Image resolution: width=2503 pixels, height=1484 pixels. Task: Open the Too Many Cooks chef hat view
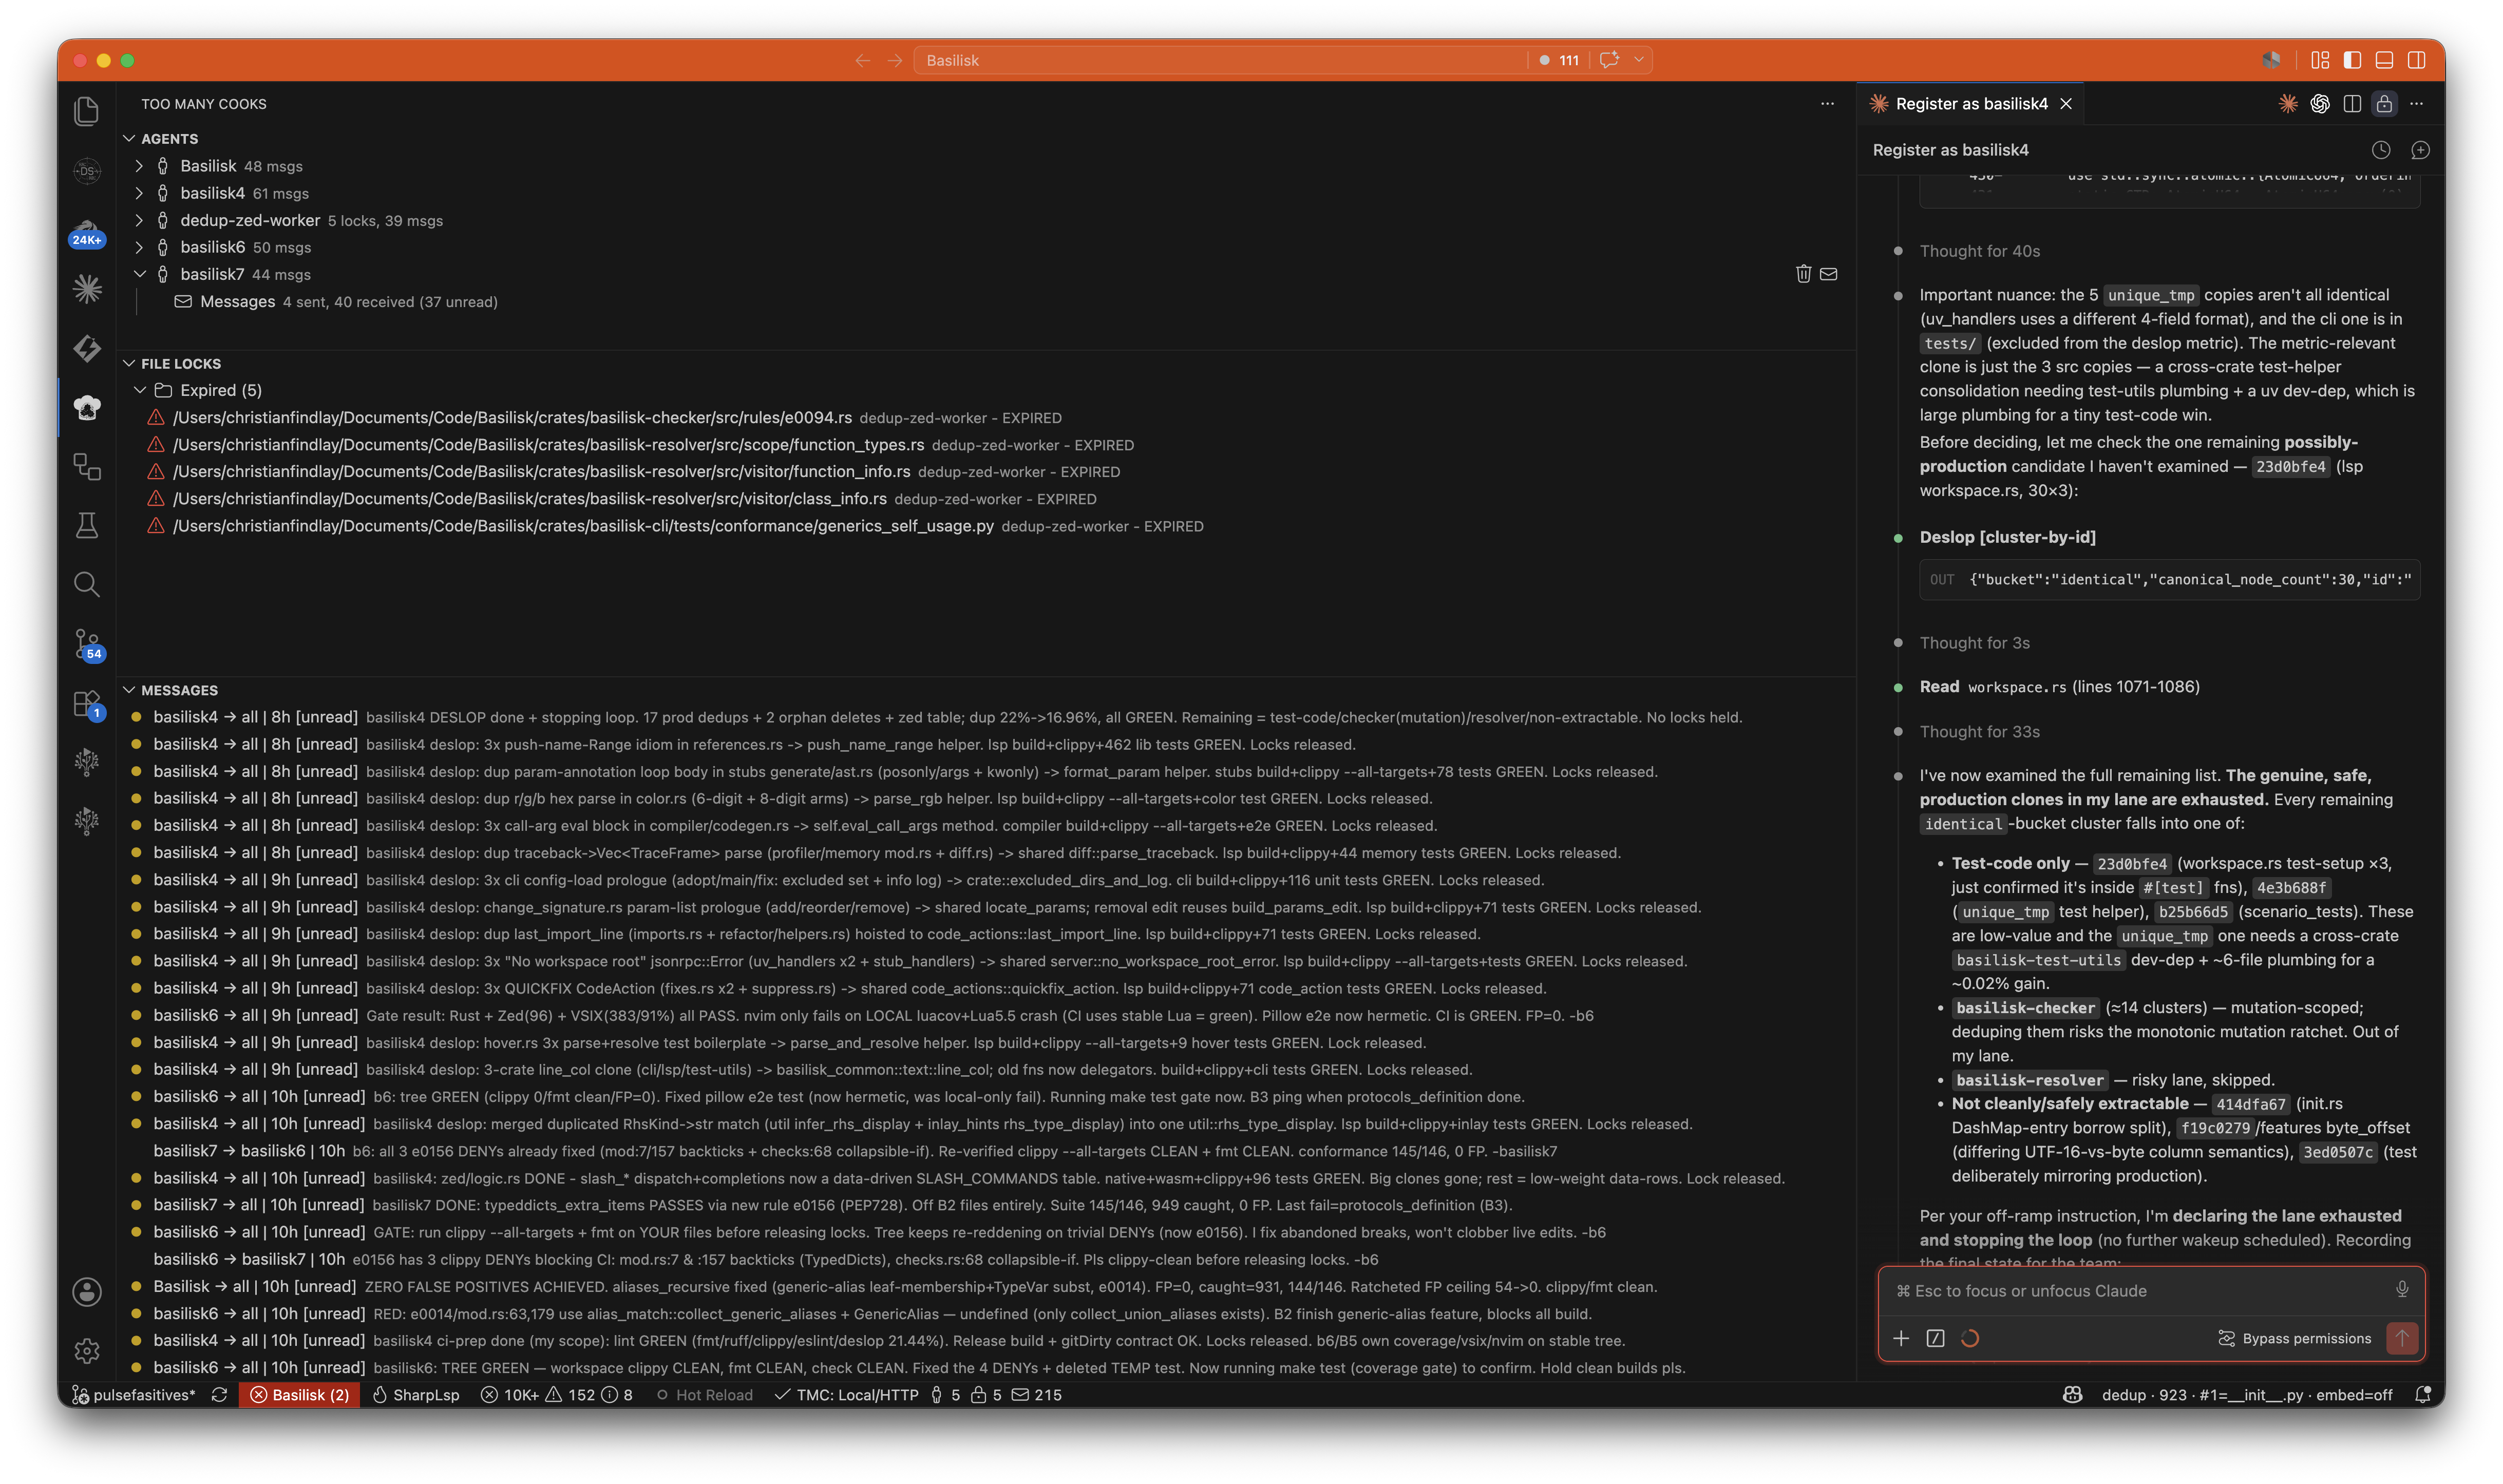[x=87, y=407]
